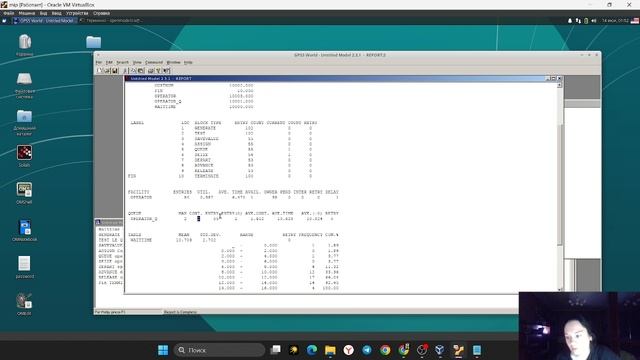Click the Print toolbar icon
Viewport: 640px width, 360px height.
pyautogui.click(x=151, y=71)
